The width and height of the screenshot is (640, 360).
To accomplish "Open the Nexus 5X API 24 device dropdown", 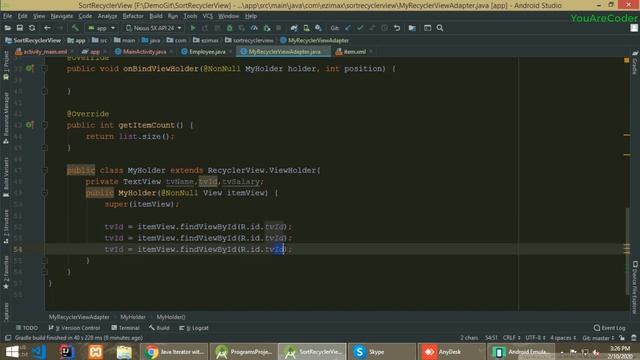I will tap(153, 28).
